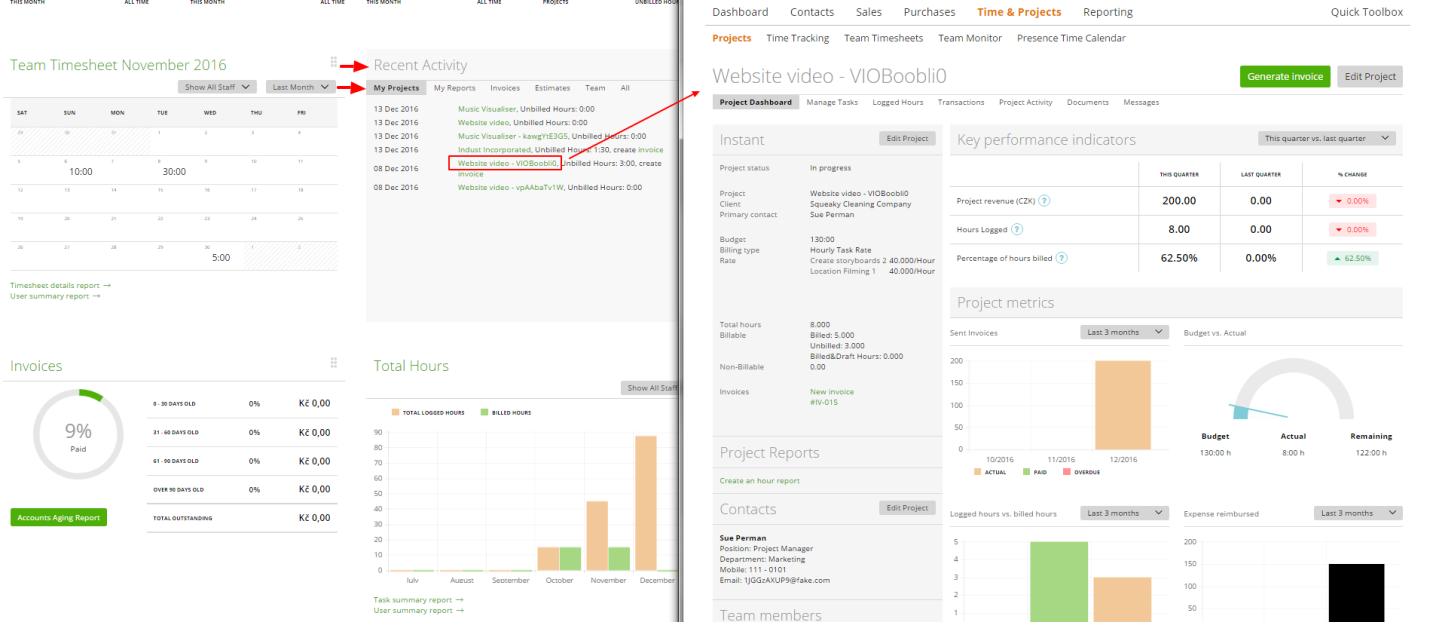Click help icon next to Project revenue (CZK)
1430x622 pixels.
[x=1044, y=201]
